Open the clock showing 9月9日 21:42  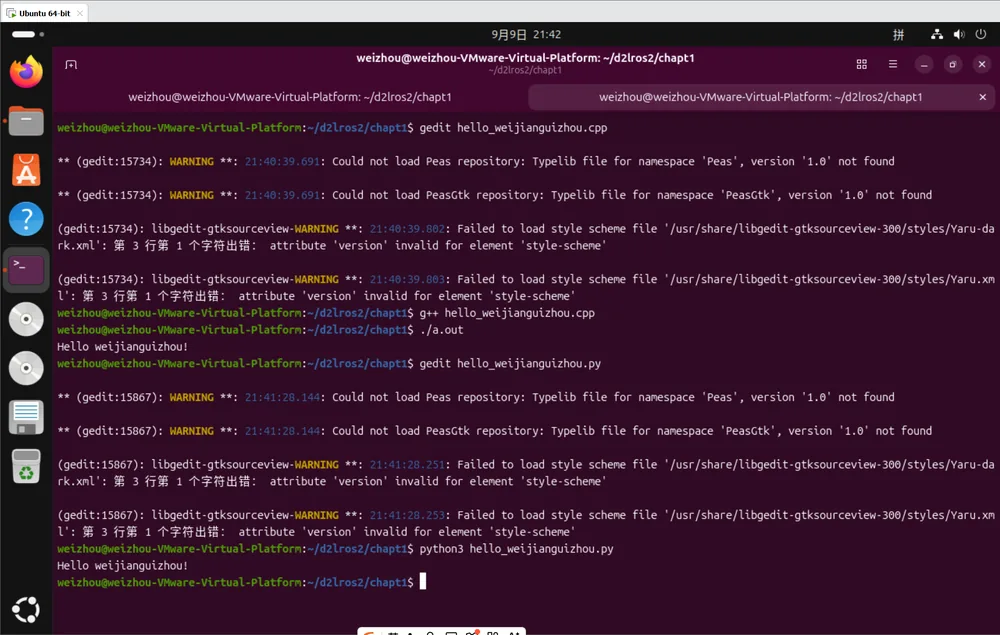tap(526, 34)
